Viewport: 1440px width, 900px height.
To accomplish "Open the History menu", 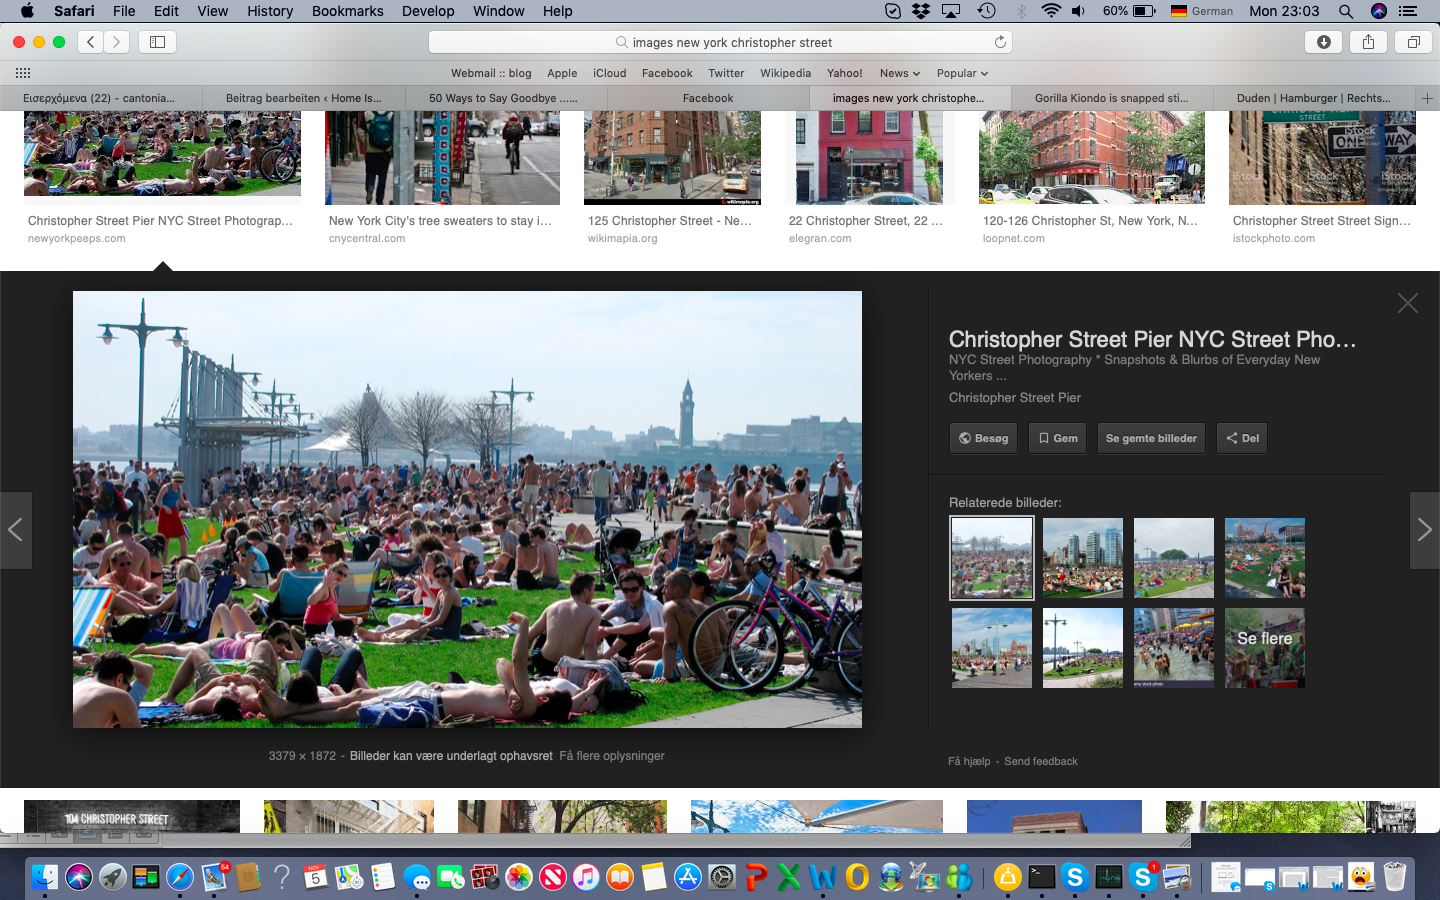I will click(270, 11).
